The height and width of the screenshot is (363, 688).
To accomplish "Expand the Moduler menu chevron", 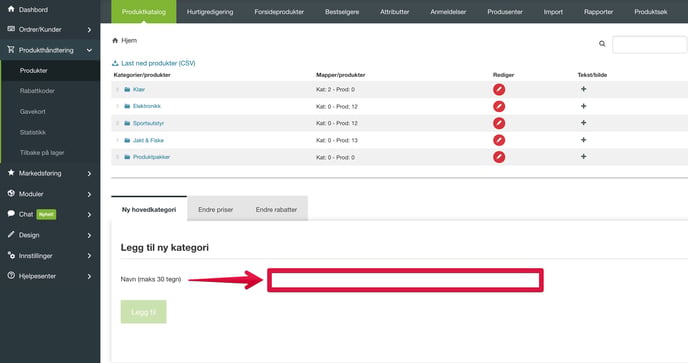I will click(89, 194).
